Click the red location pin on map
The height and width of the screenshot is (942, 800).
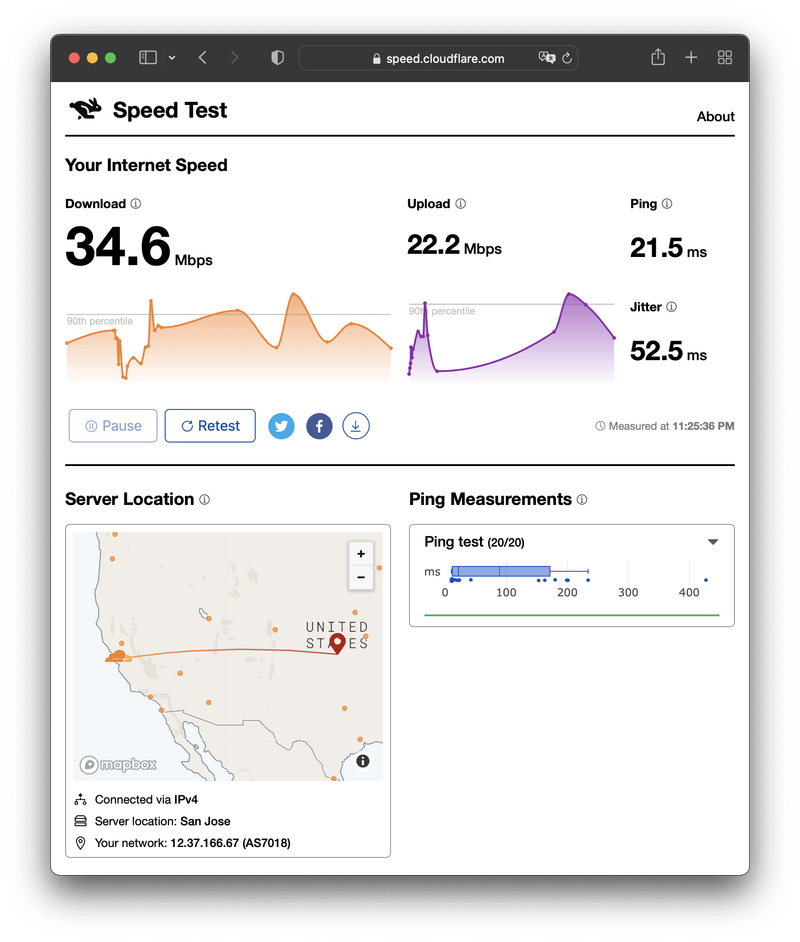pyautogui.click(x=337, y=642)
